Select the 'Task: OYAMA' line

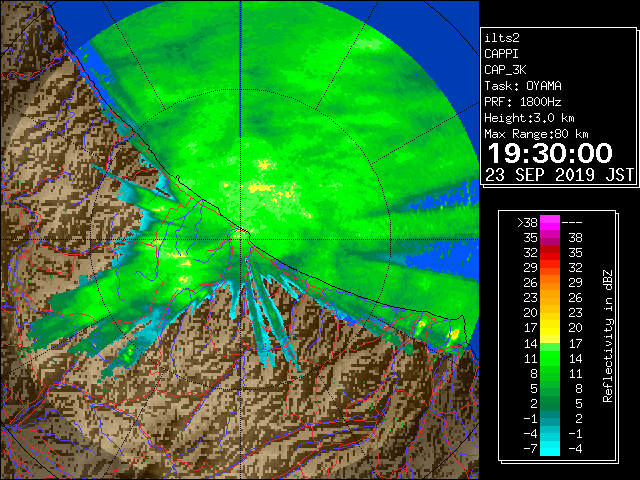(523, 86)
